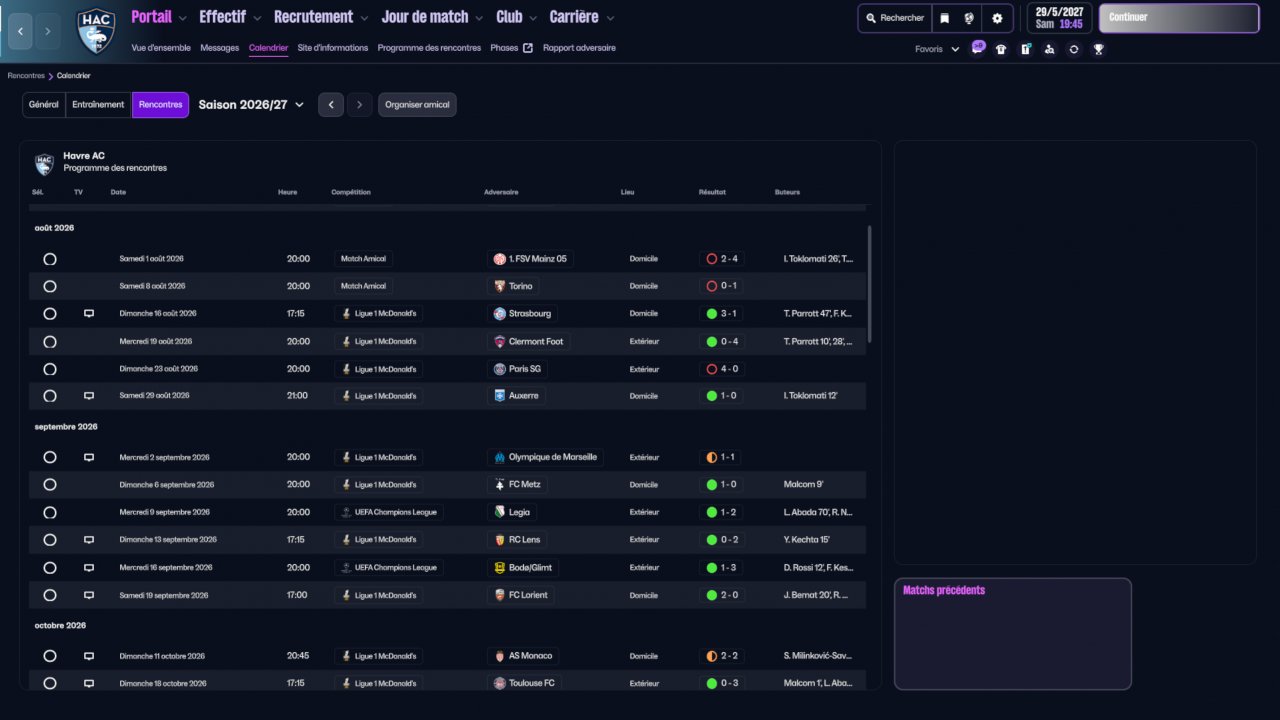Screen dimensions: 1280x720
Task: Click the Clermont Foot club badge
Action: 500,342
